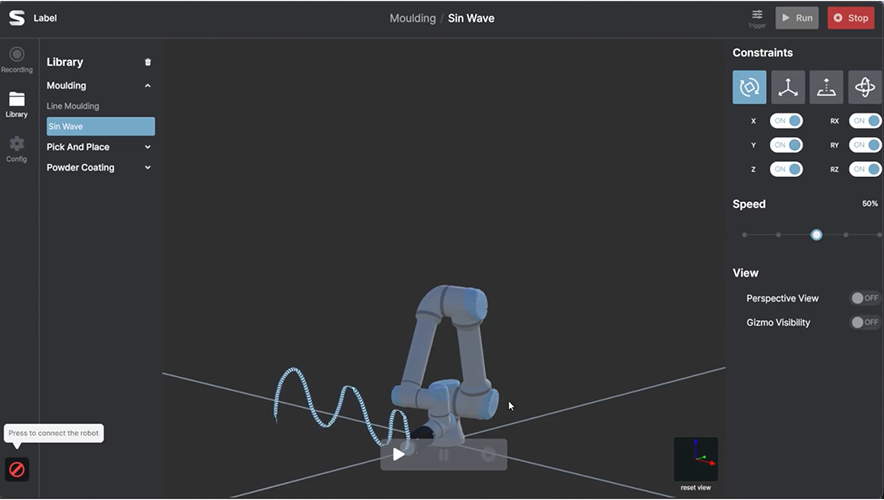Expand the Powder Coating group

tap(148, 168)
